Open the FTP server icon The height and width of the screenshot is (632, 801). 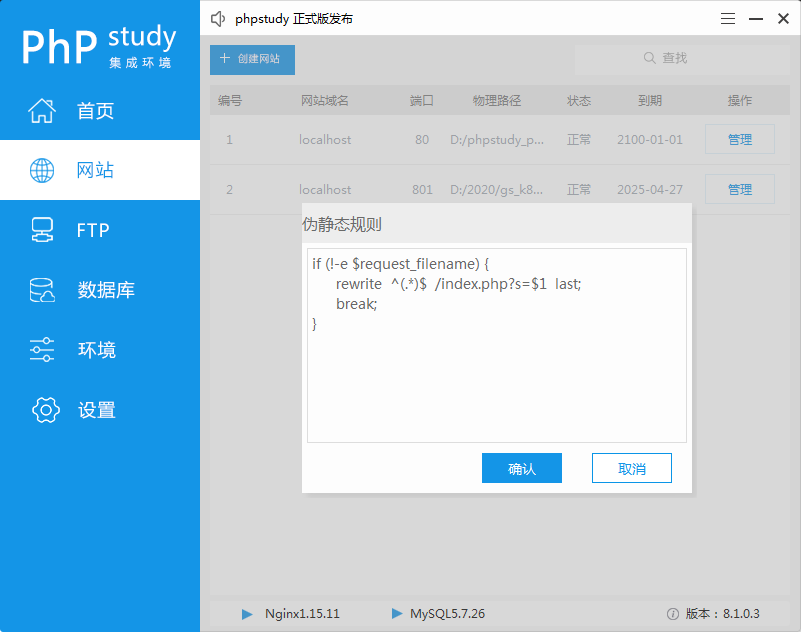(42, 230)
